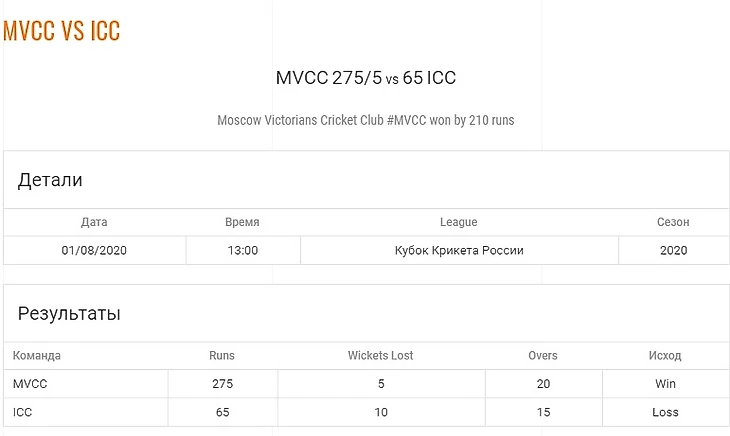Screen dimensions: 730x436
Task: Sort by the Runs column header
Action: point(222,356)
